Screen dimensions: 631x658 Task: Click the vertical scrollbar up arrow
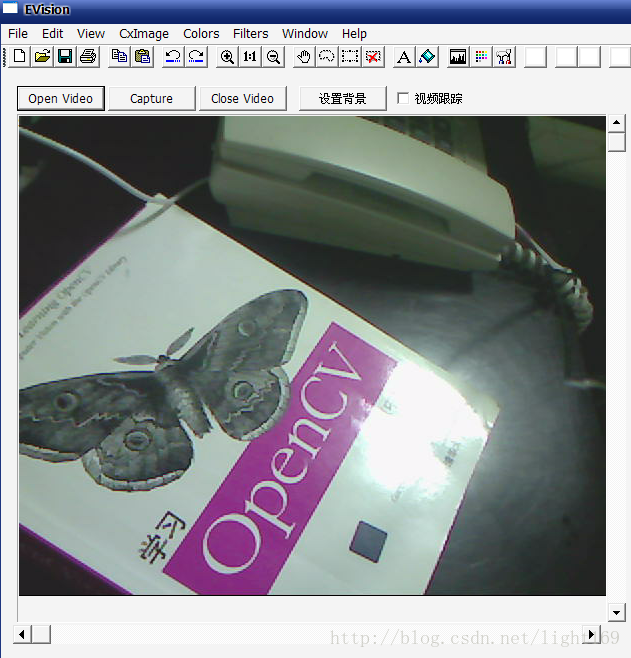pos(617,123)
